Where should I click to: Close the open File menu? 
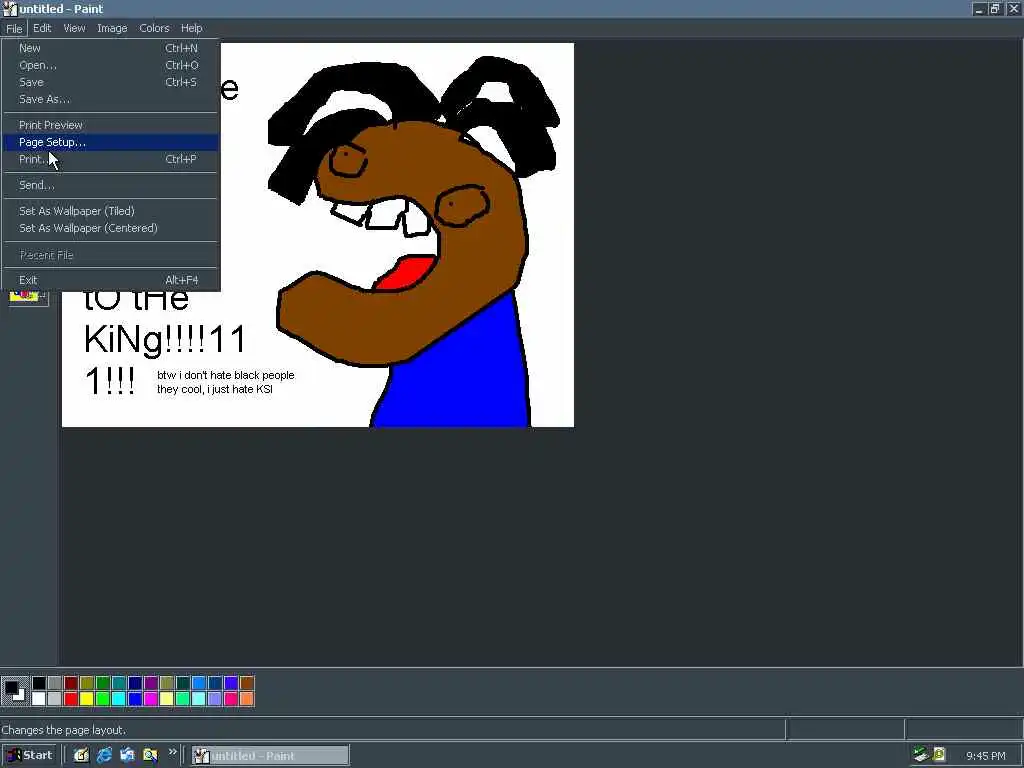[x=14, y=28]
